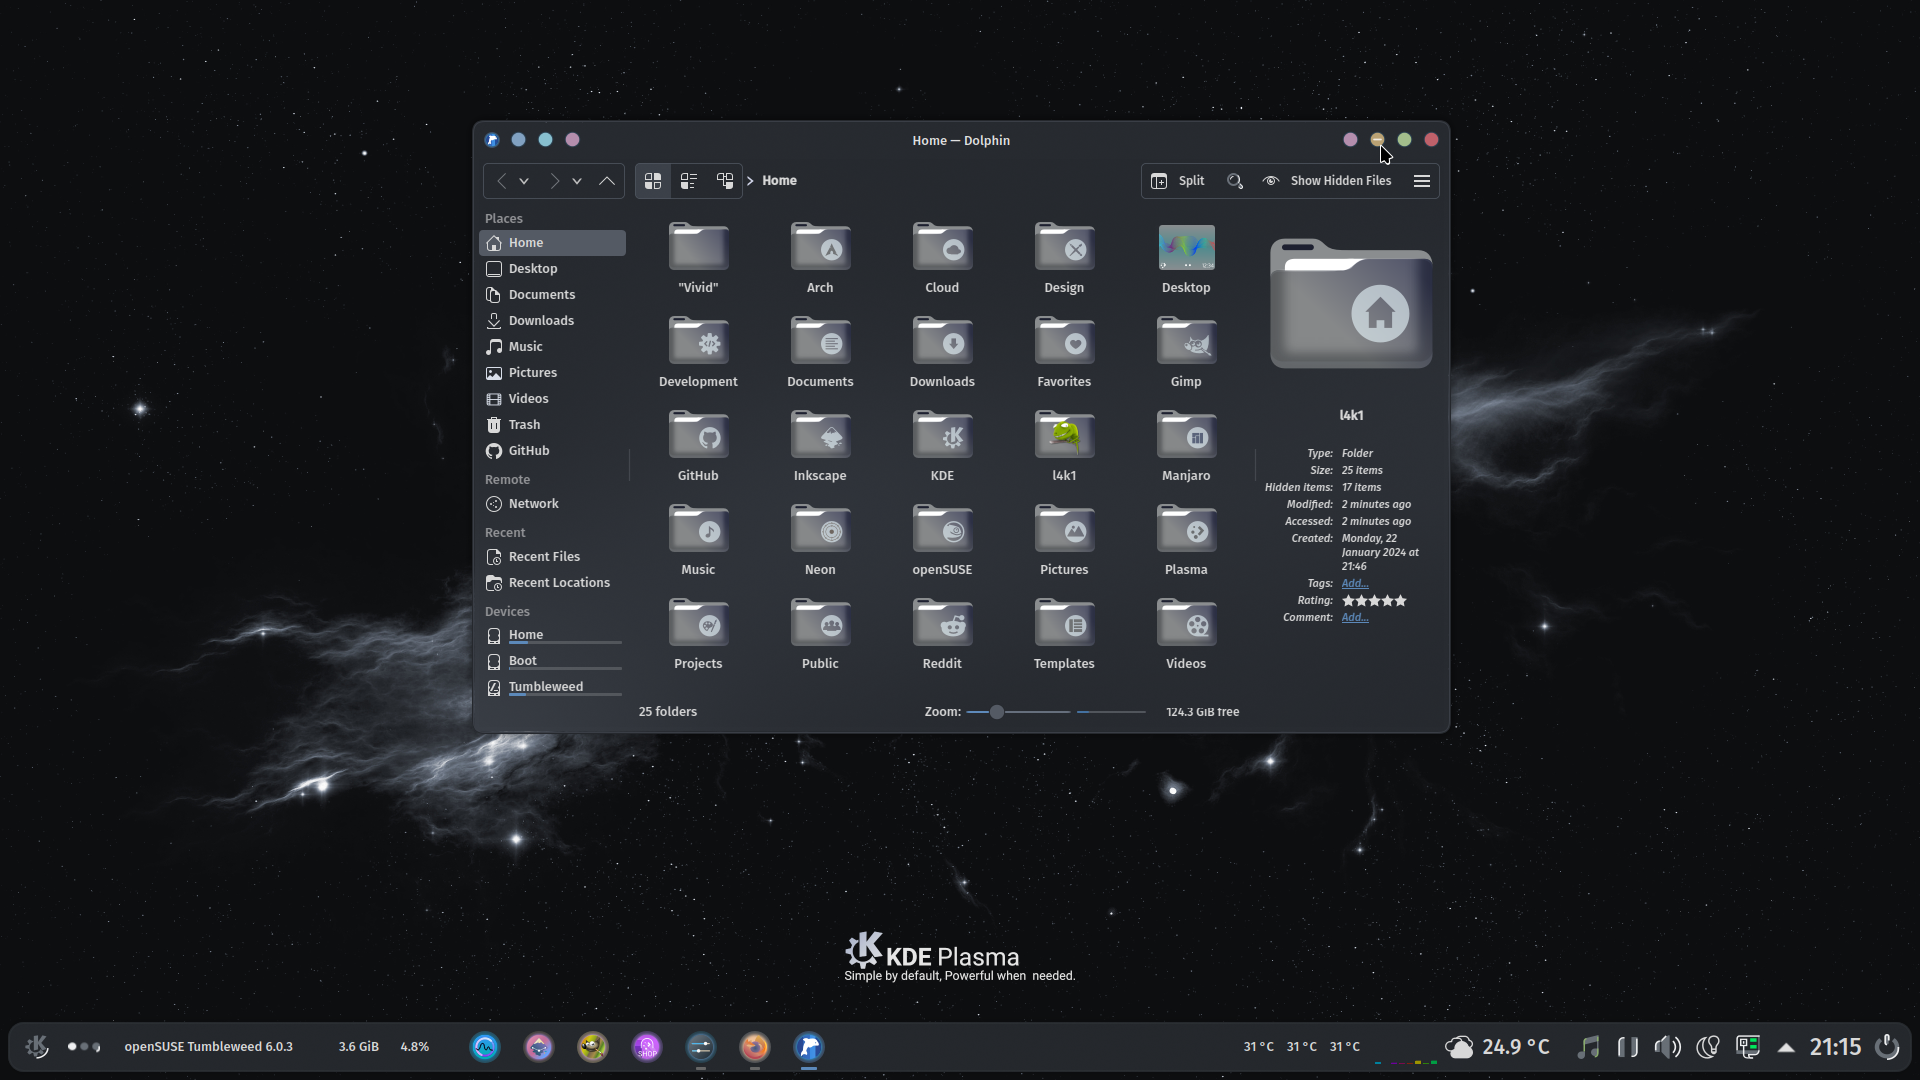Toggle Split view
Image resolution: width=1920 pixels, height=1080 pixels.
click(x=1178, y=181)
